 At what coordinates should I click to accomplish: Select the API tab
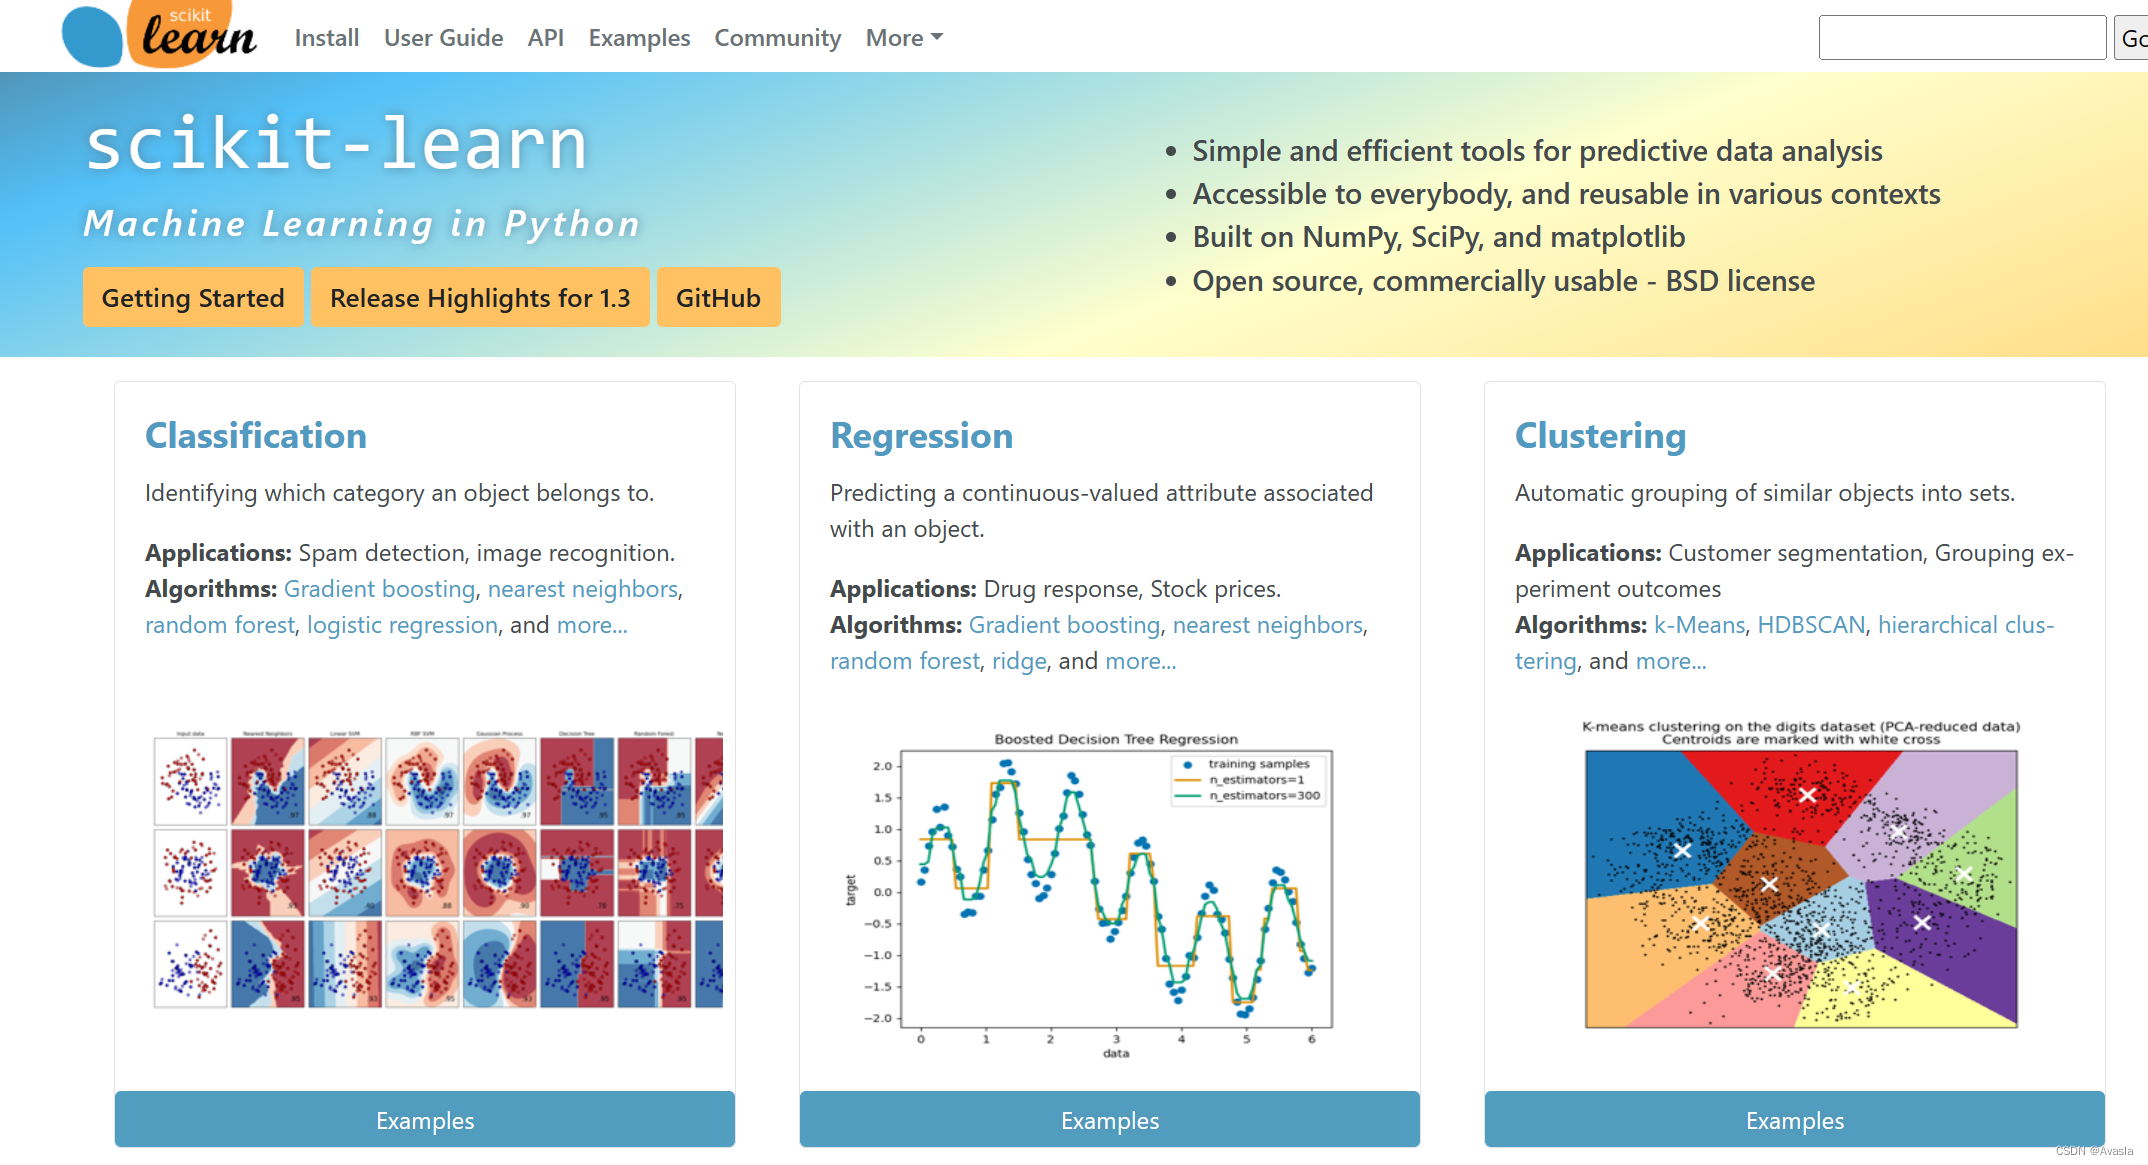click(548, 37)
